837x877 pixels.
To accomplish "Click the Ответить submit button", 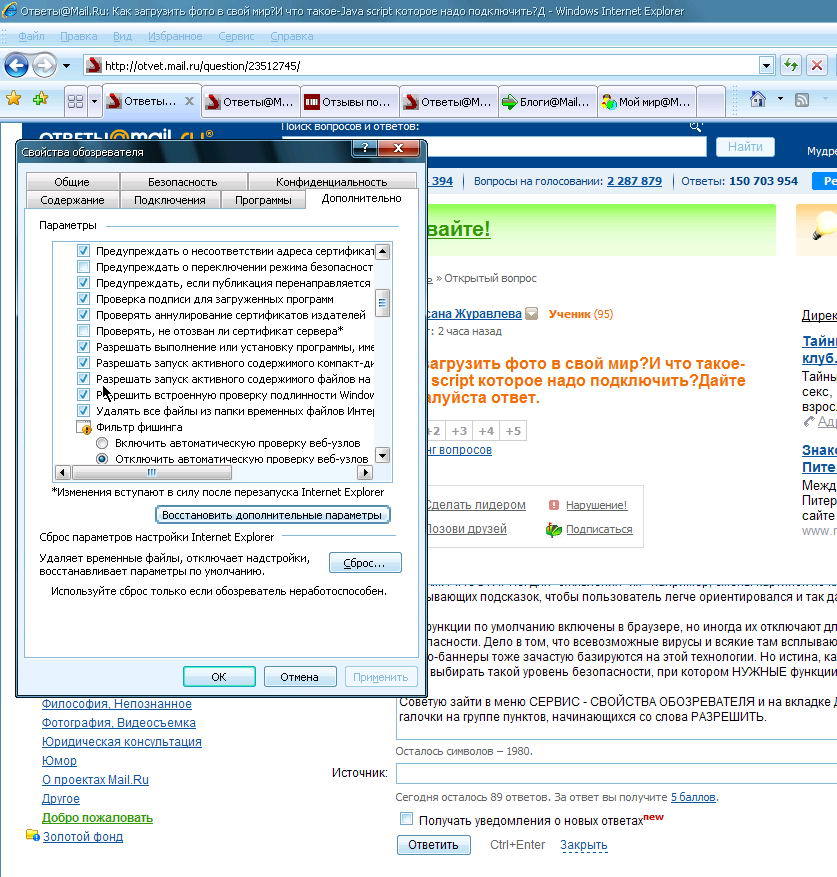I will [x=434, y=845].
